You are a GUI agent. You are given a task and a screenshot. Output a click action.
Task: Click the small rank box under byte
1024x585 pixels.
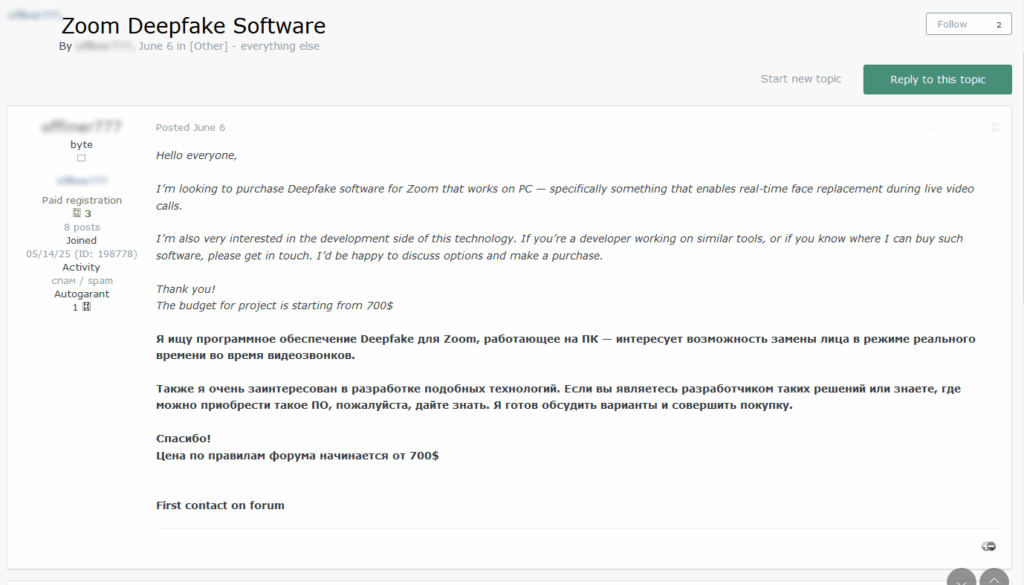click(81, 158)
